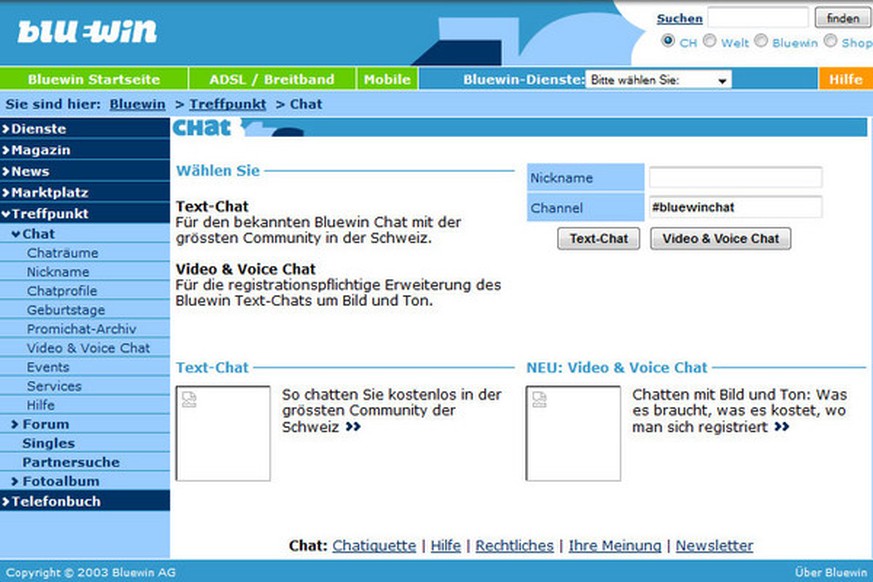Click the arrow icon after 'Schweiz' text

click(353, 427)
